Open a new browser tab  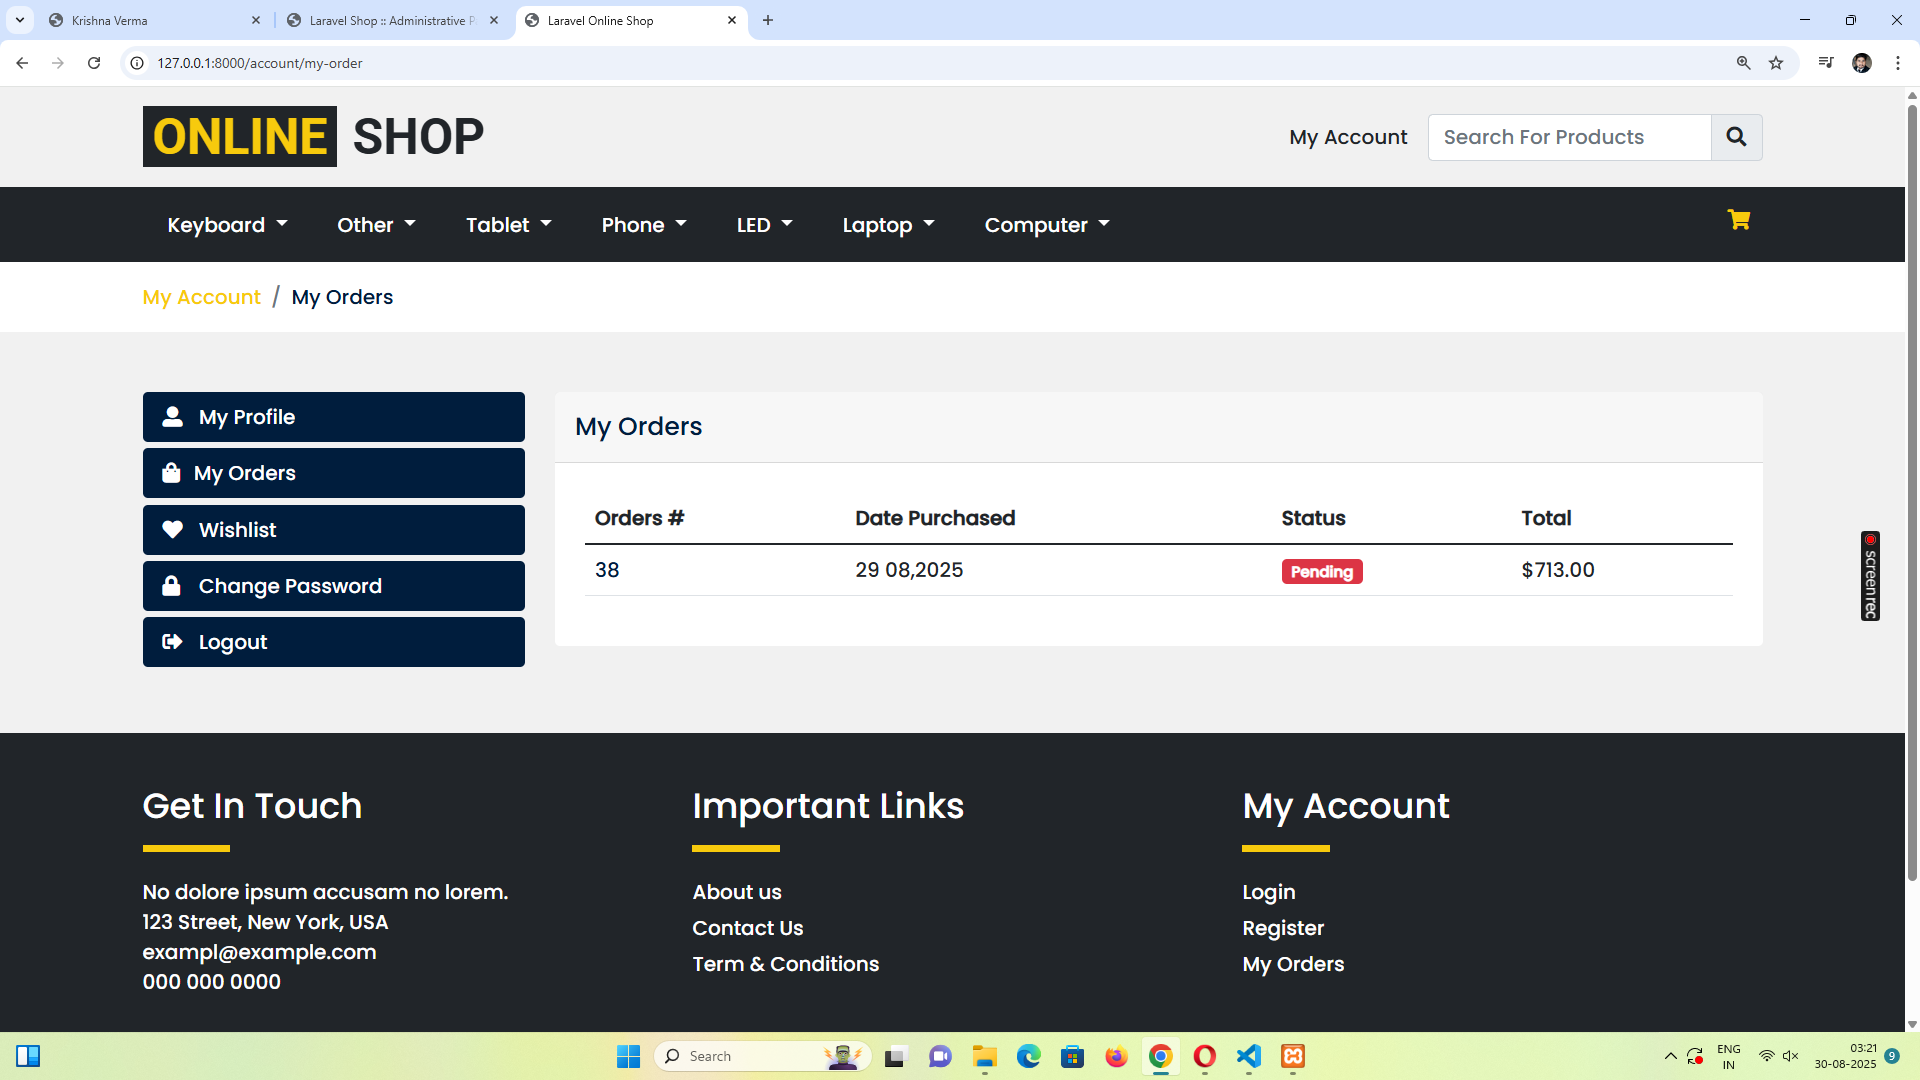pyautogui.click(x=768, y=20)
